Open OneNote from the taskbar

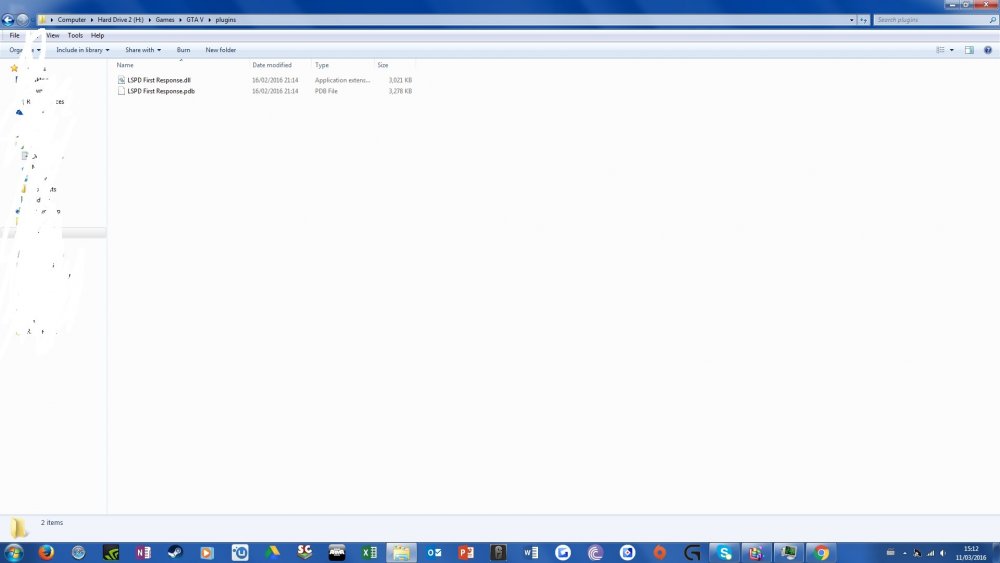click(143, 552)
